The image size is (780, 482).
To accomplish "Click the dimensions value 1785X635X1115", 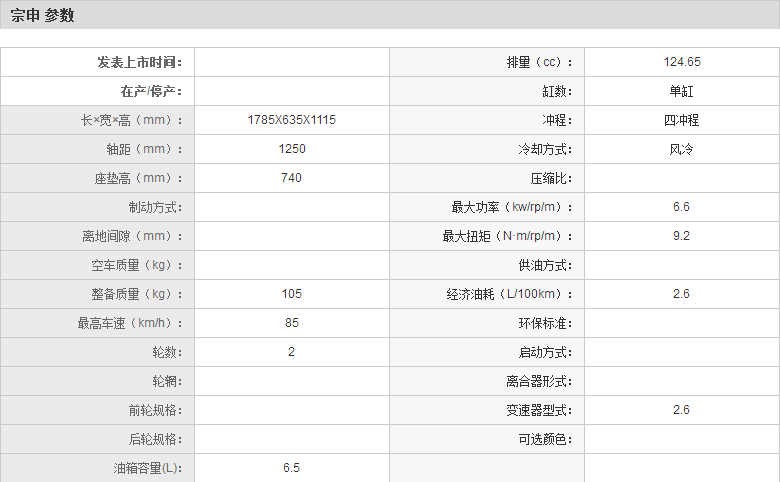I will tap(291, 120).
